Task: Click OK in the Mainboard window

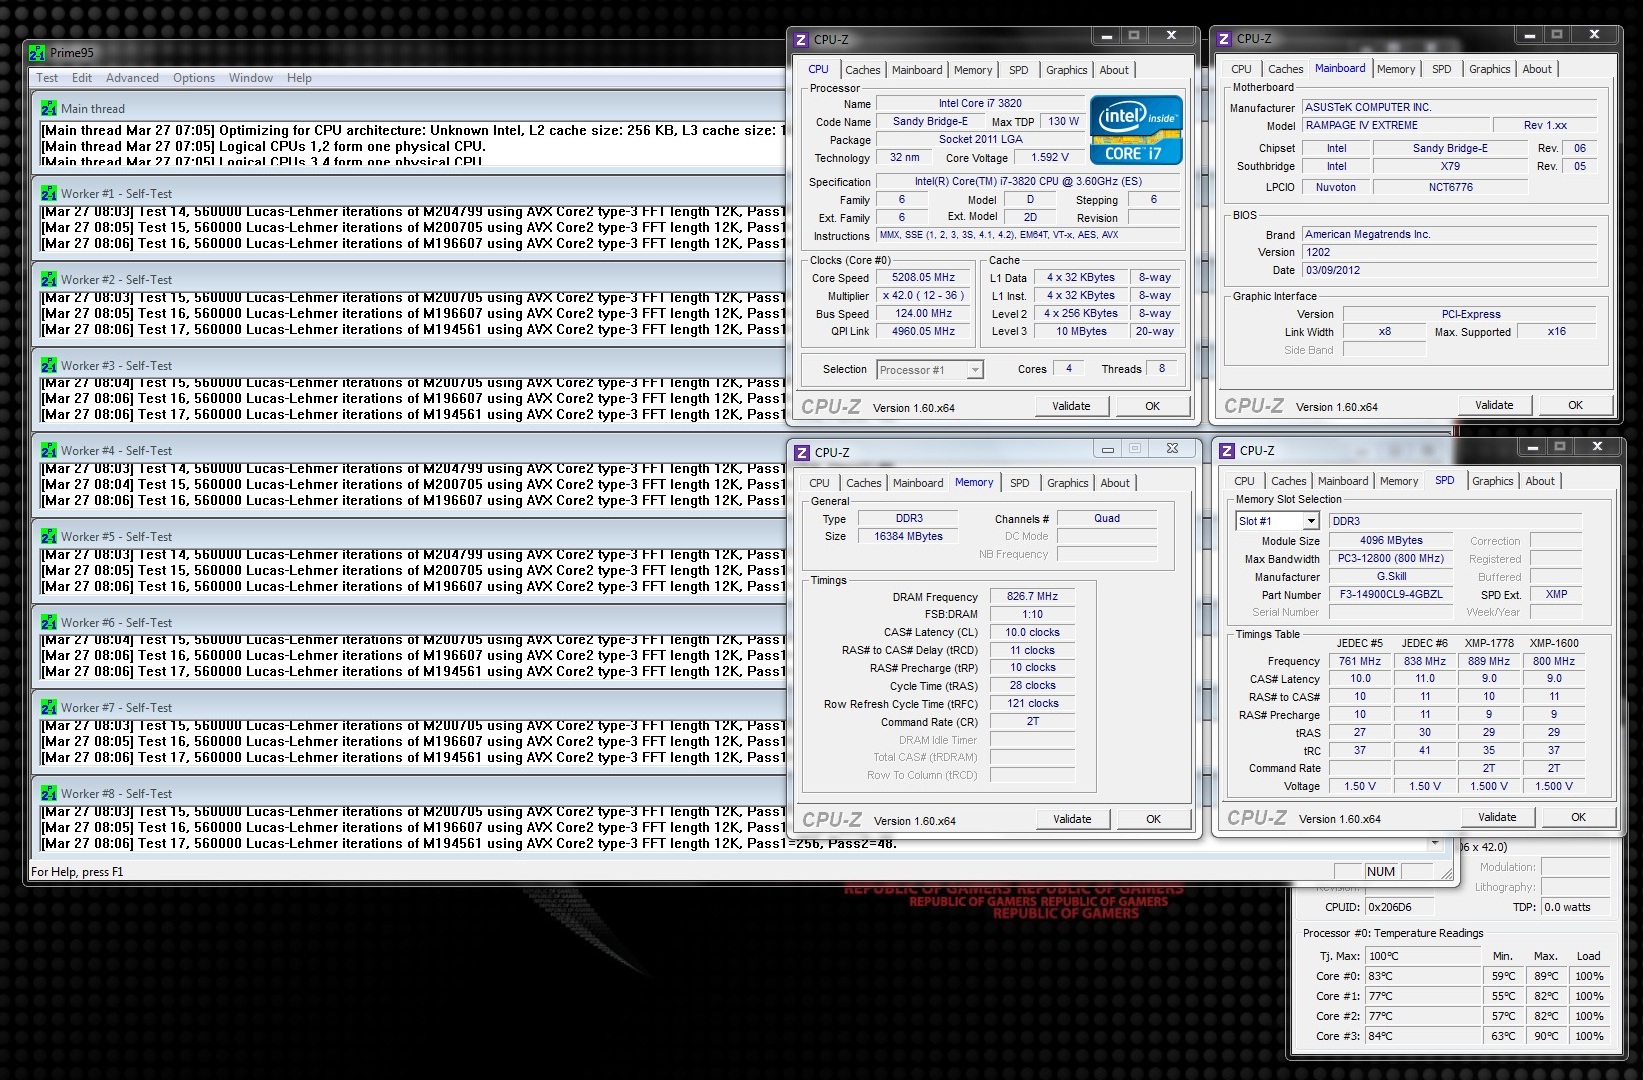Action: 1575,405
